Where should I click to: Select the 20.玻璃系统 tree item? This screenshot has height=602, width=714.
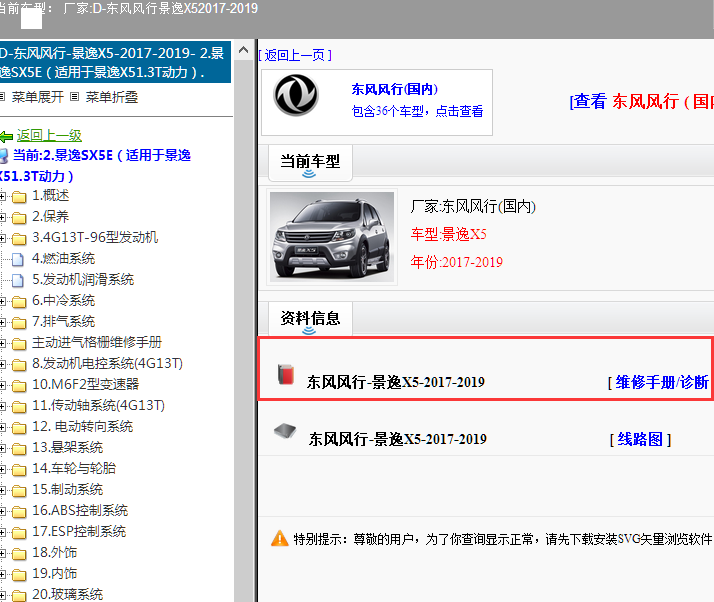coord(67,594)
